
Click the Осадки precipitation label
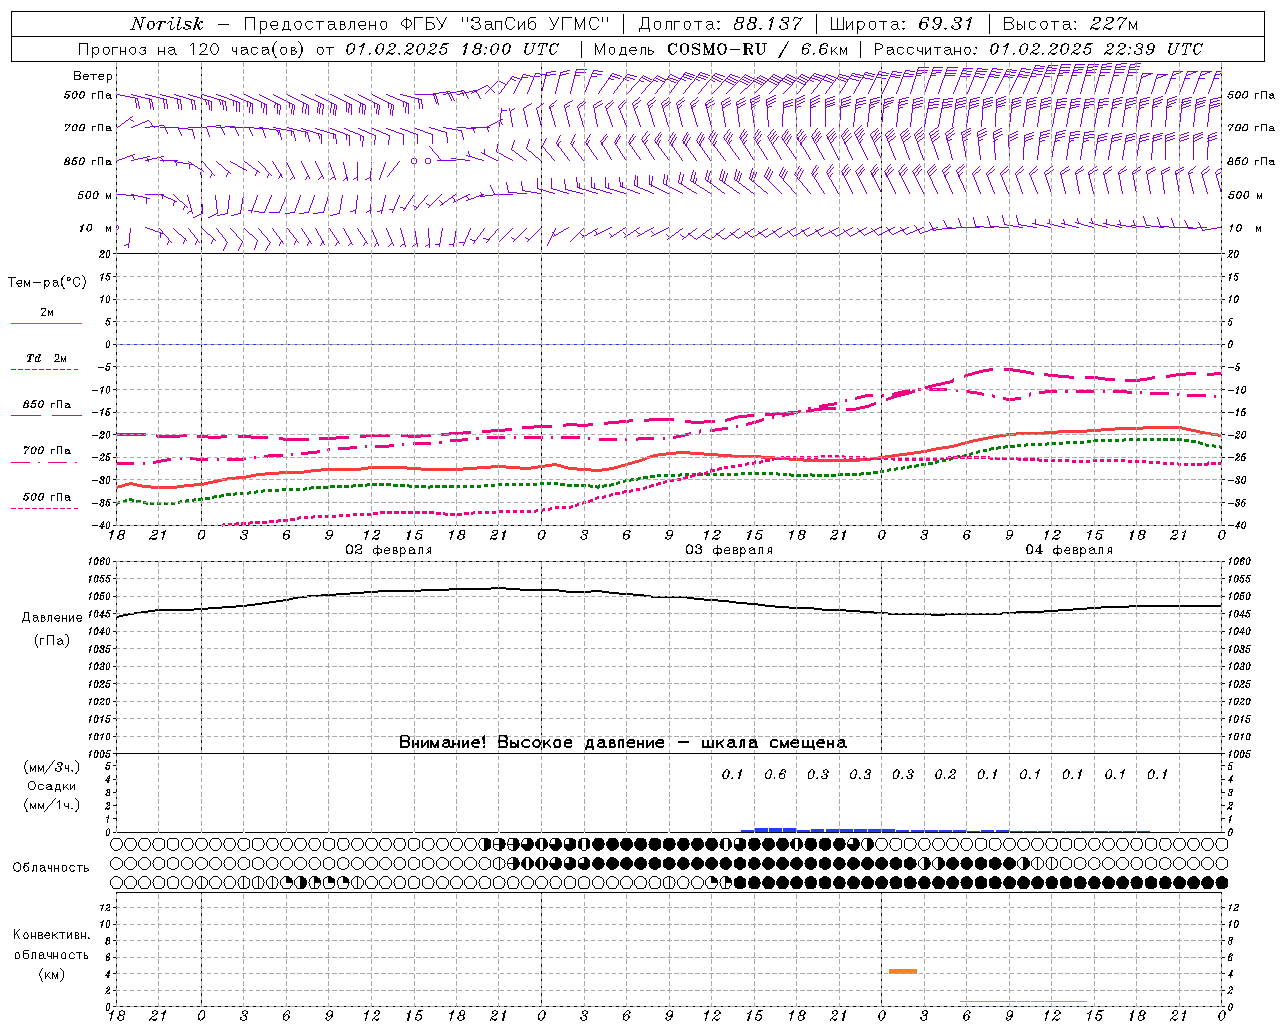(52, 787)
